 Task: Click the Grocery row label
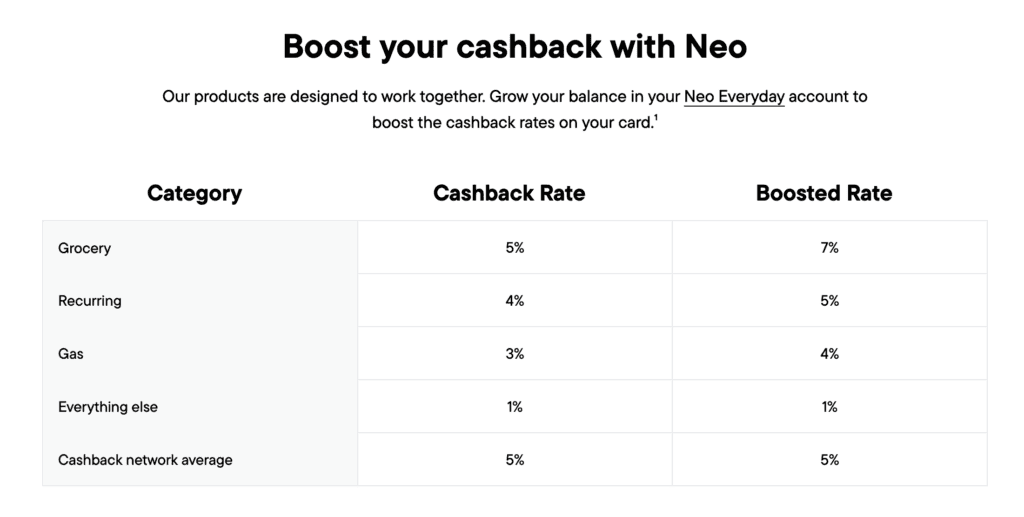(x=85, y=248)
